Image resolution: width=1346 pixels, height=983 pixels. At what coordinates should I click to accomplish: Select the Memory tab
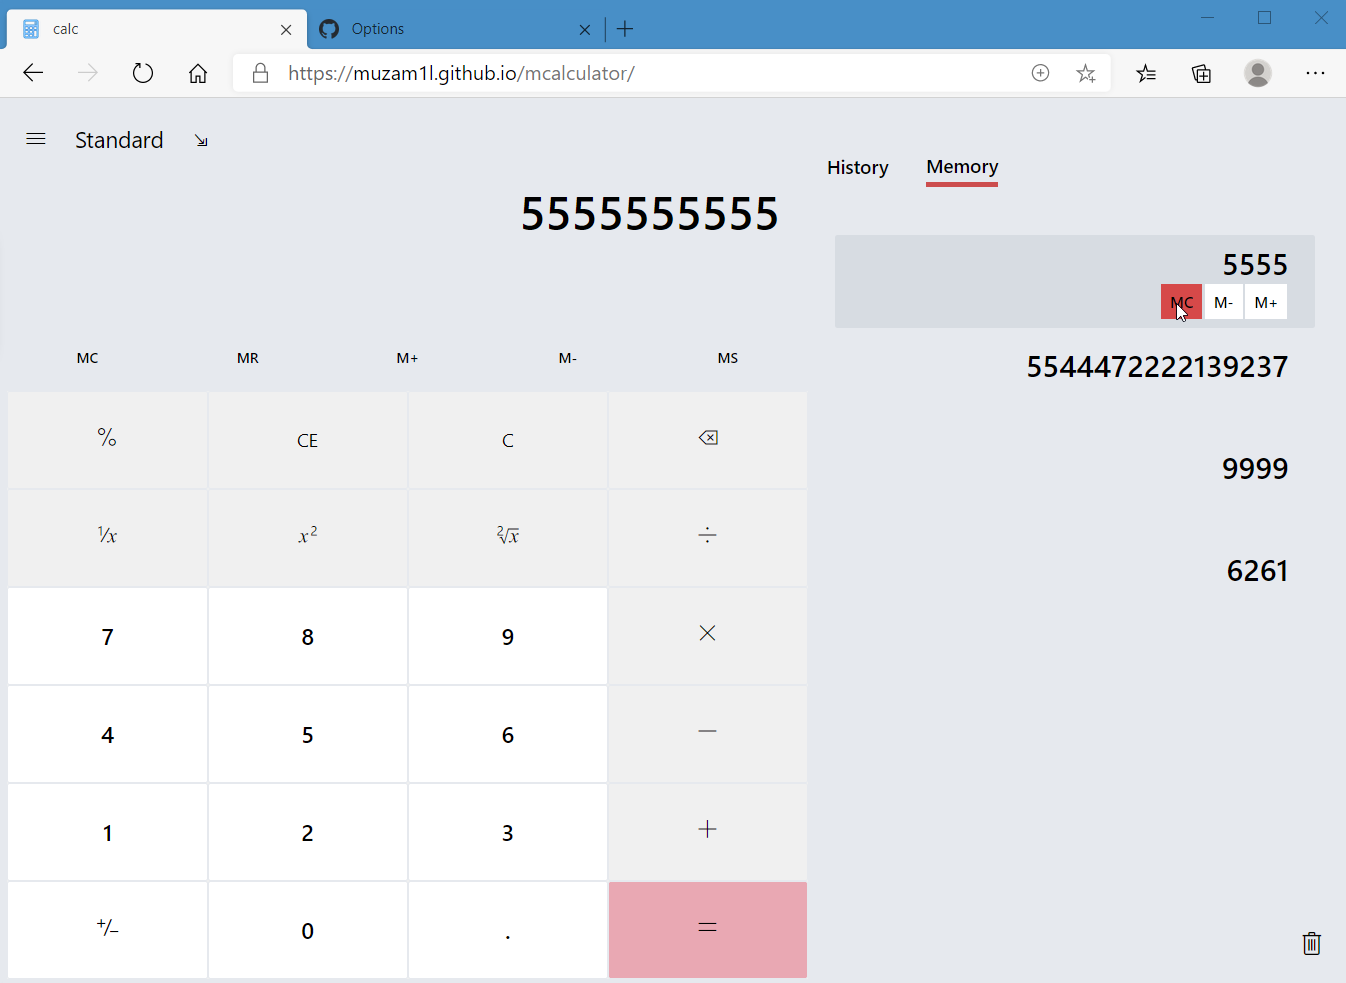tap(961, 167)
